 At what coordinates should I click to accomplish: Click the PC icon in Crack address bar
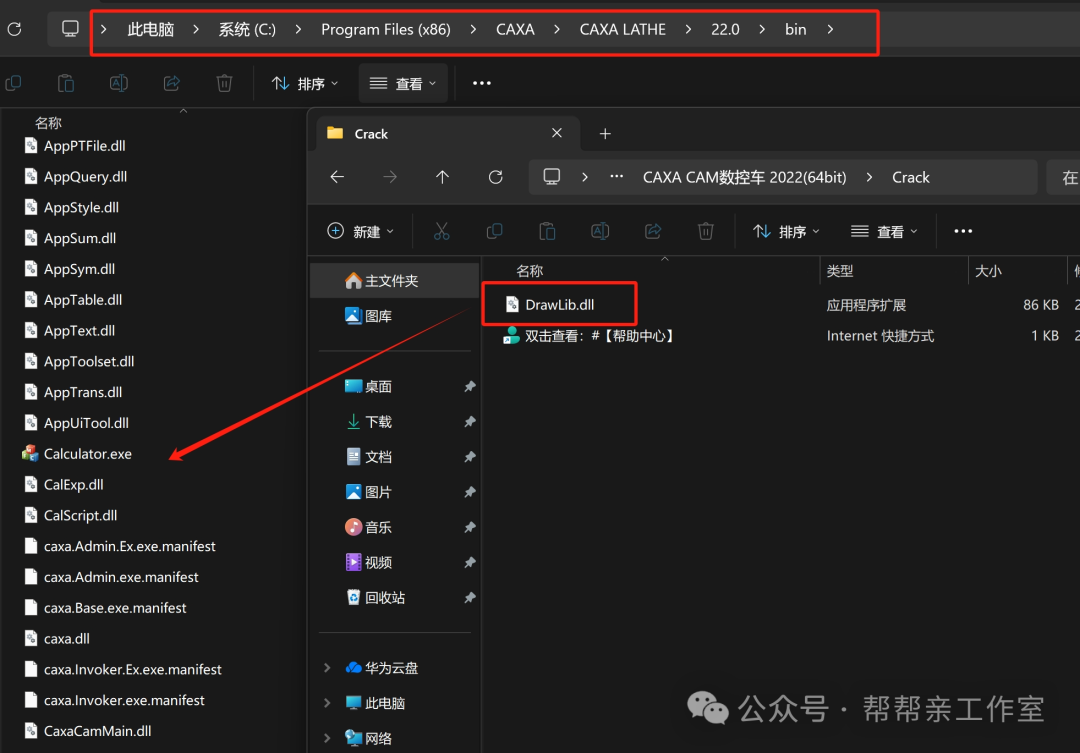pyautogui.click(x=552, y=177)
